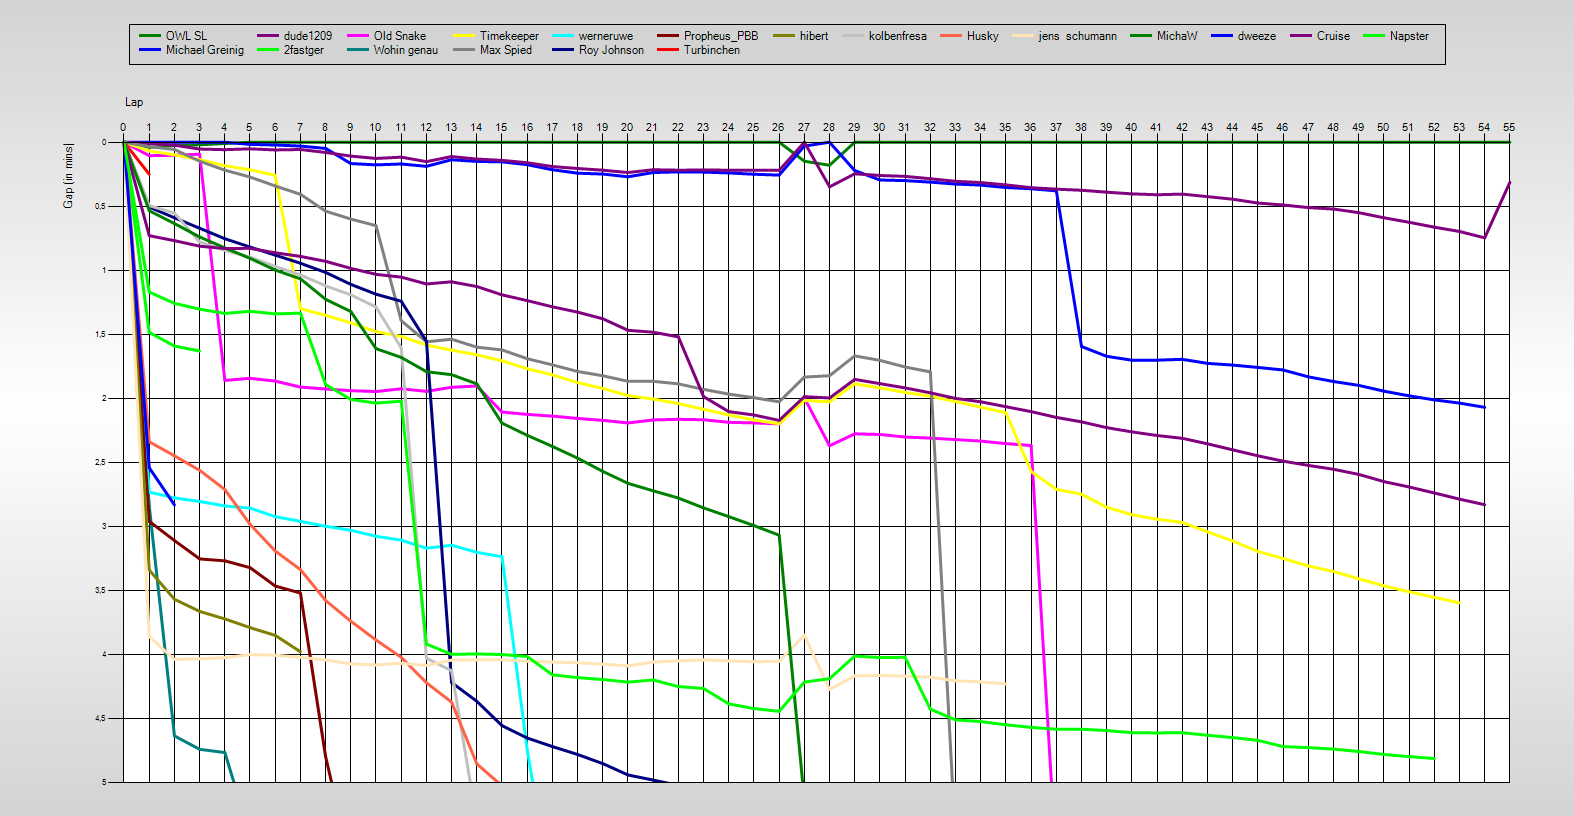Click lap number 13 on axis
The height and width of the screenshot is (816, 1574).
tap(451, 127)
